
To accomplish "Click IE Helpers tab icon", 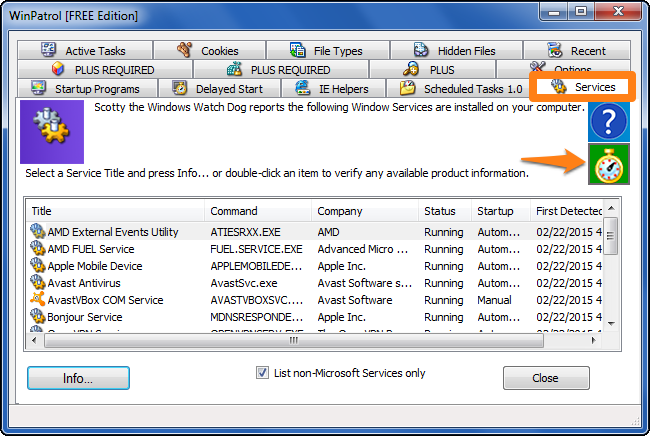I will (303, 88).
